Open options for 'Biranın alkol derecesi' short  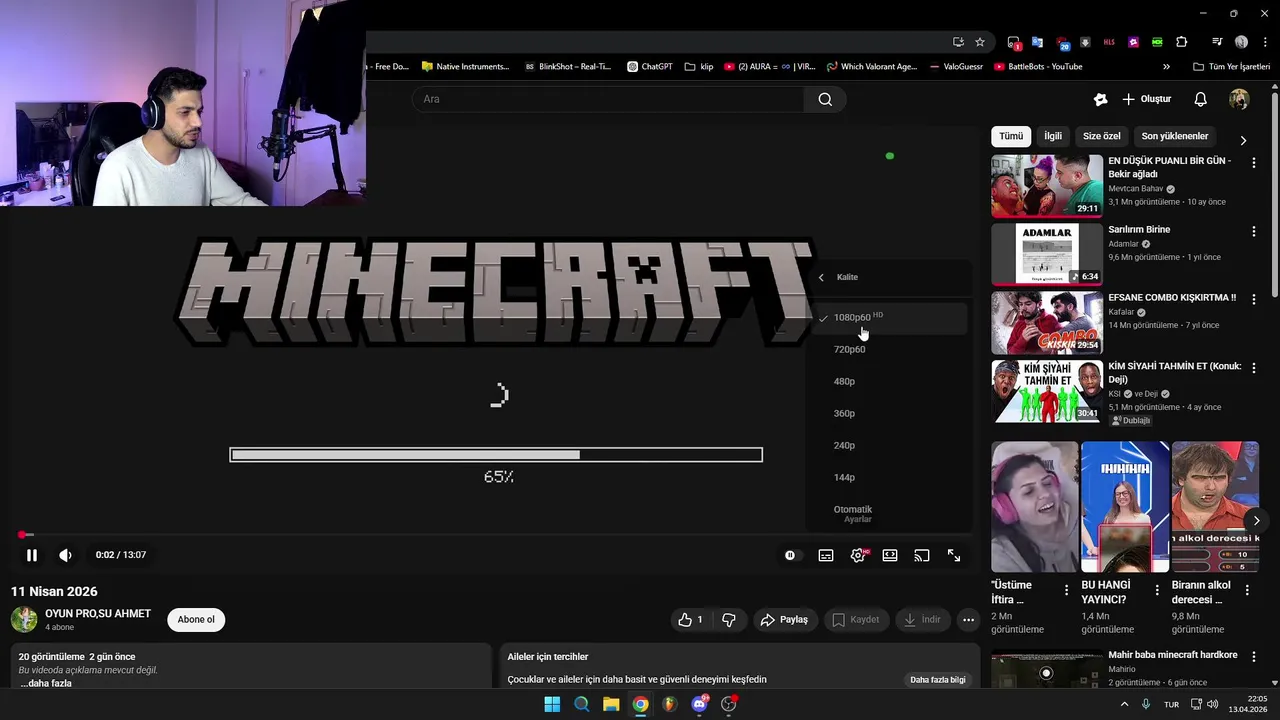pos(1247,590)
